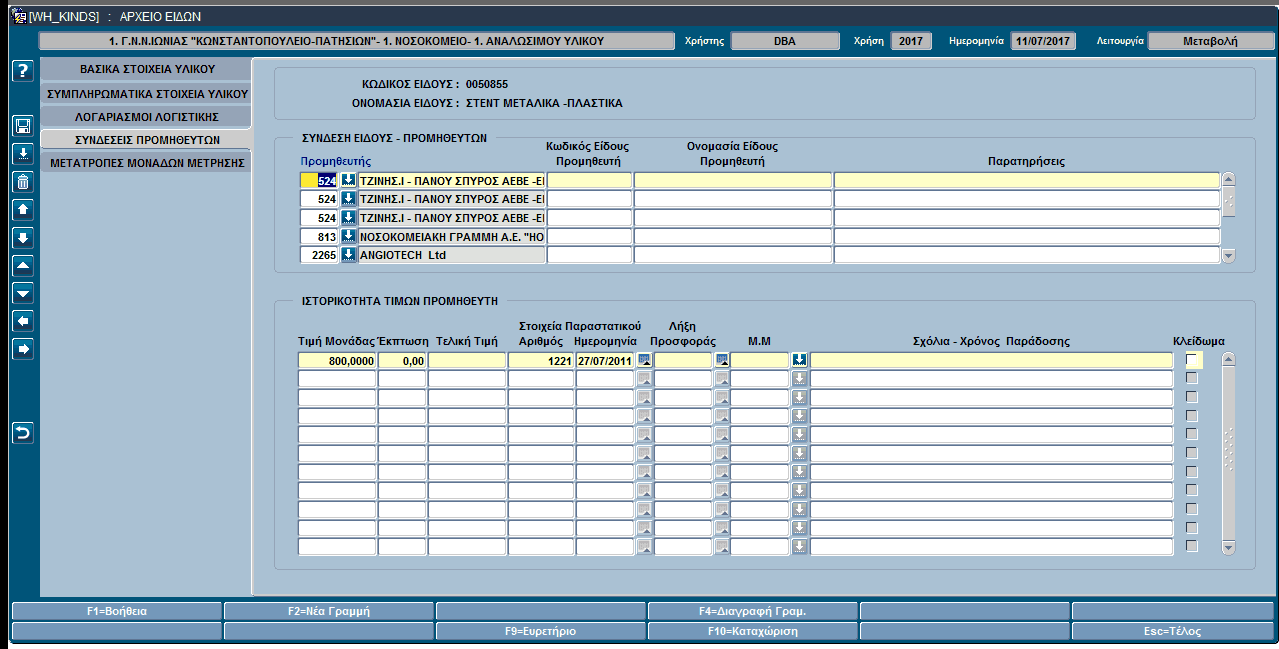
Task: Click Παρατηρήσεις field of ANGIOTECH Ltd row
Action: pyautogui.click(x=1027, y=255)
